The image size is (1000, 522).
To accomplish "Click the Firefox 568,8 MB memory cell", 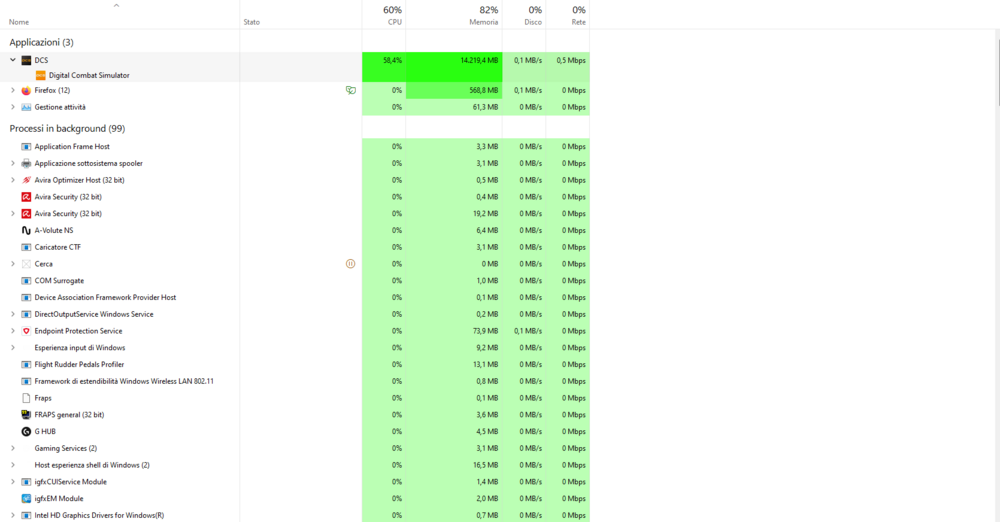I will click(454, 91).
